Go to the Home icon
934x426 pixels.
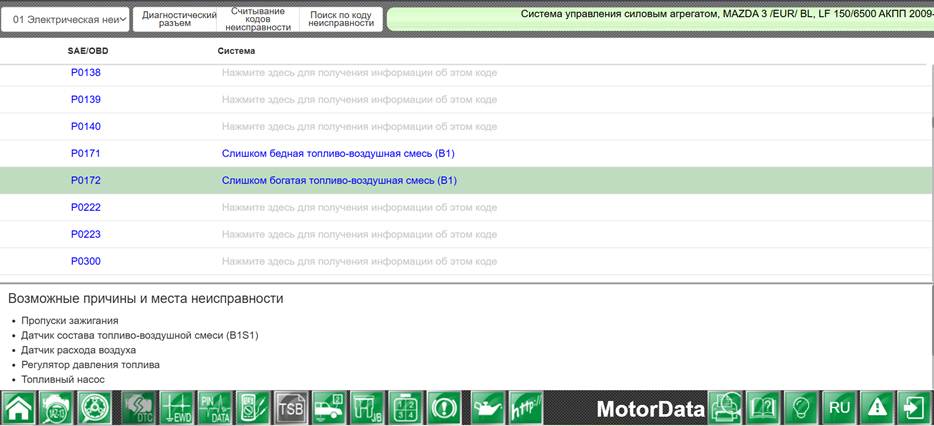[18, 408]
